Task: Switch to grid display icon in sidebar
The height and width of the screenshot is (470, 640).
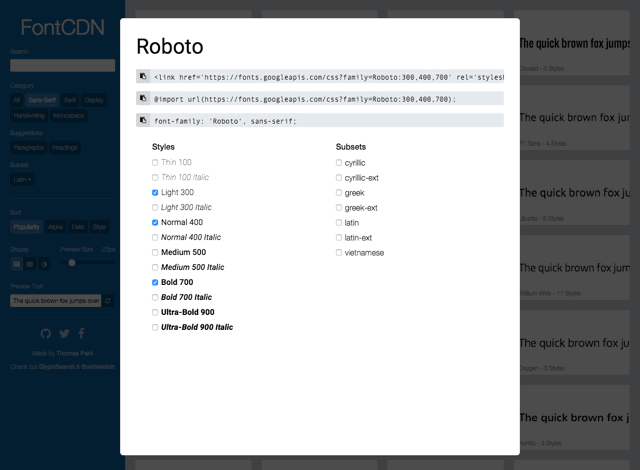Action: [x=17, y=264]
